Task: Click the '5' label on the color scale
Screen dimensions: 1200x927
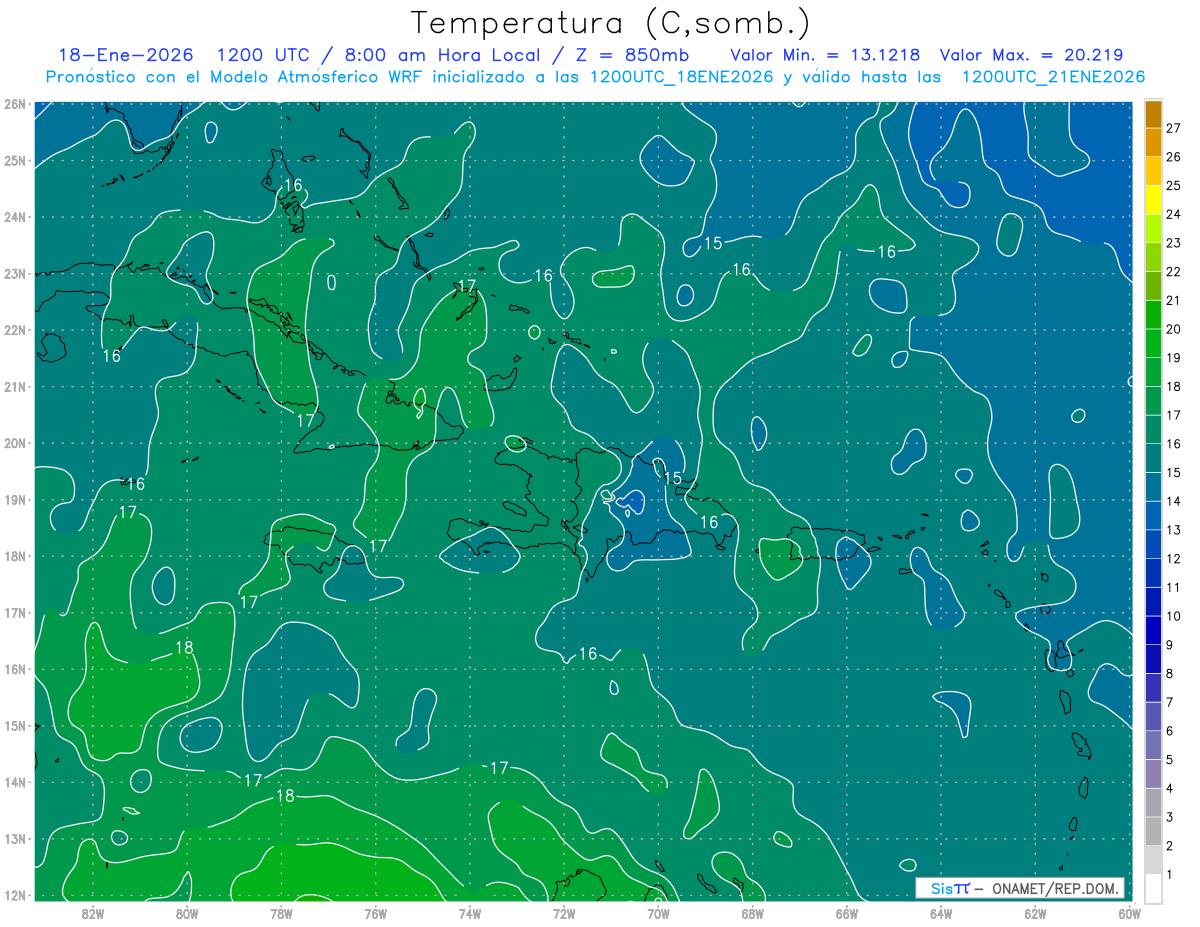Action: [x=1171, y=760]
